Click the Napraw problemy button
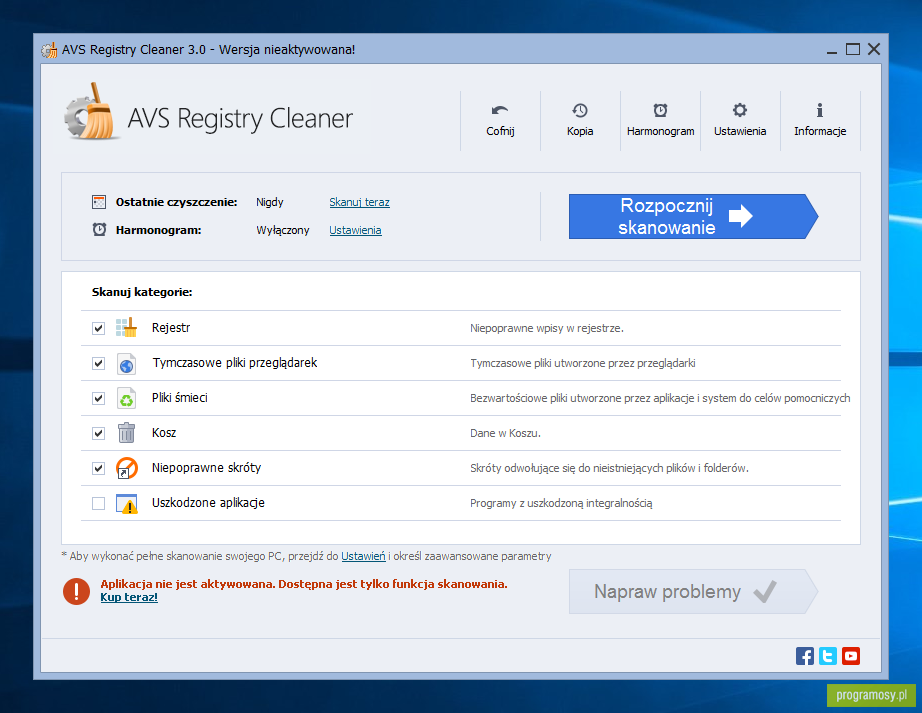922x713 pixels. point(693,591)
